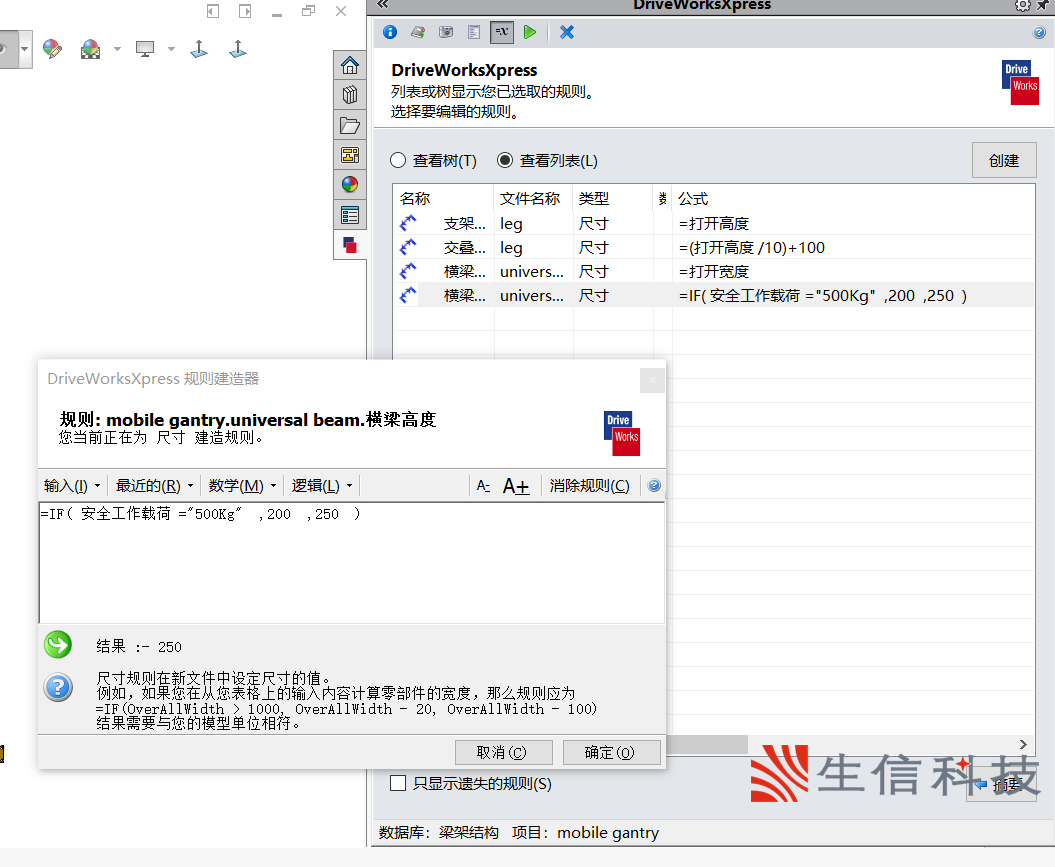Expand the View Settings dropdown arrow
The width and height of the screenshot is (1055, 867).
point(171,48)
